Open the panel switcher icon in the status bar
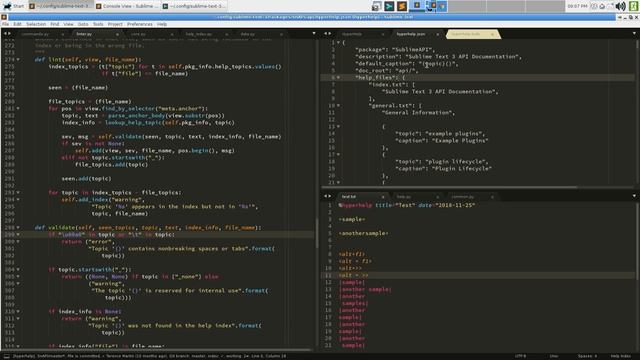Image resolution: width=640 pixels, height=360 pixels. click(x=6, y=356)
